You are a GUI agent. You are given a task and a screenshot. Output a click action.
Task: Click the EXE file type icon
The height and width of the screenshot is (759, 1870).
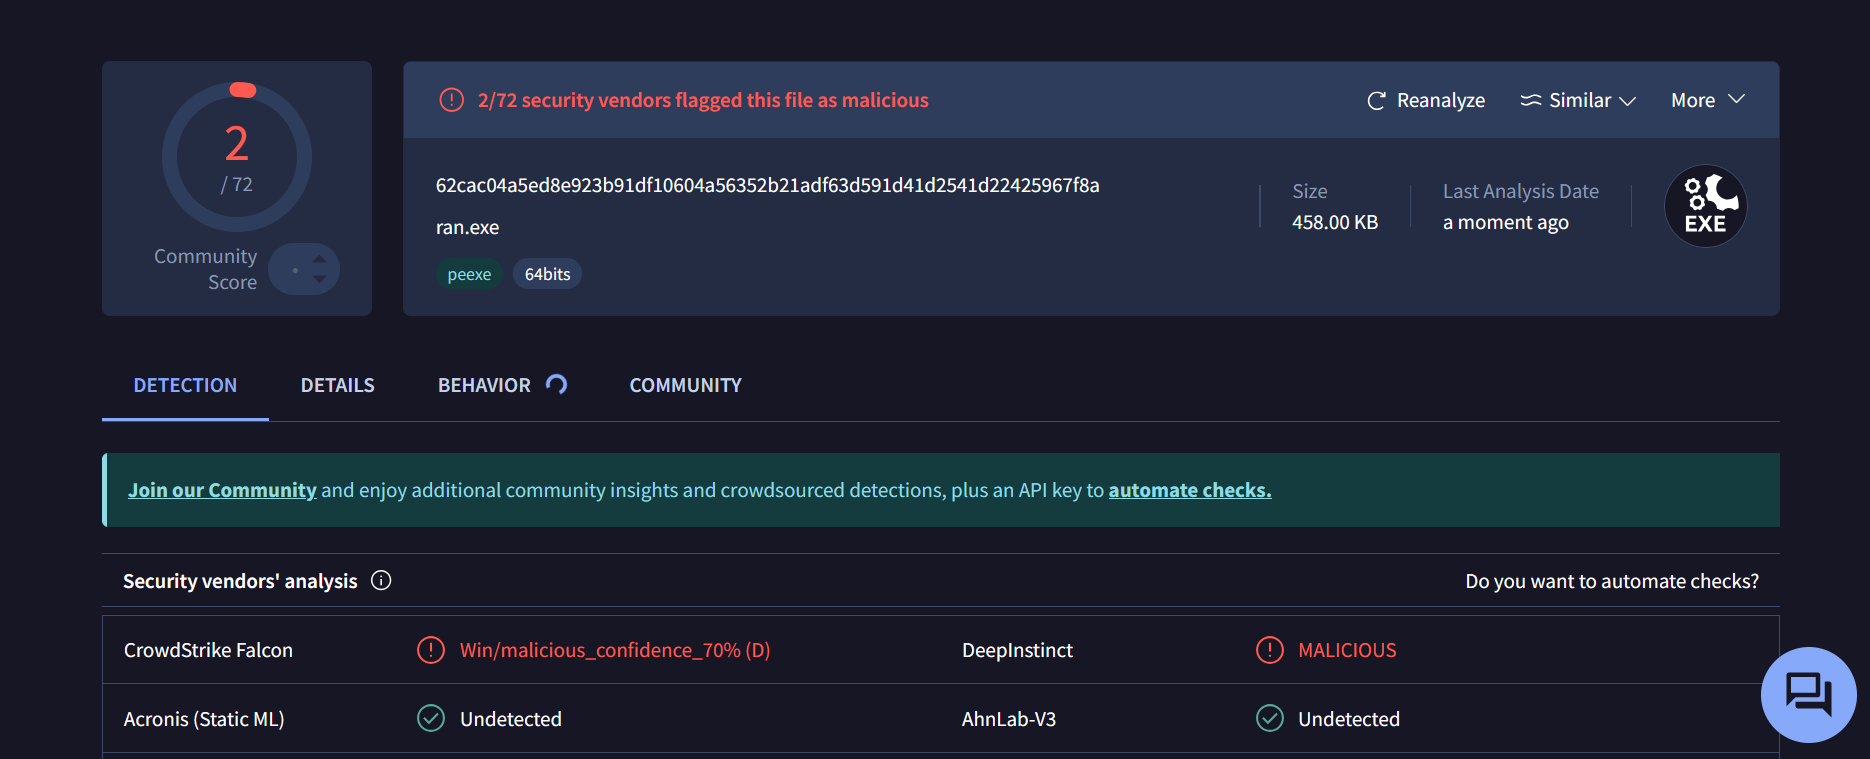click(1705, 206)
